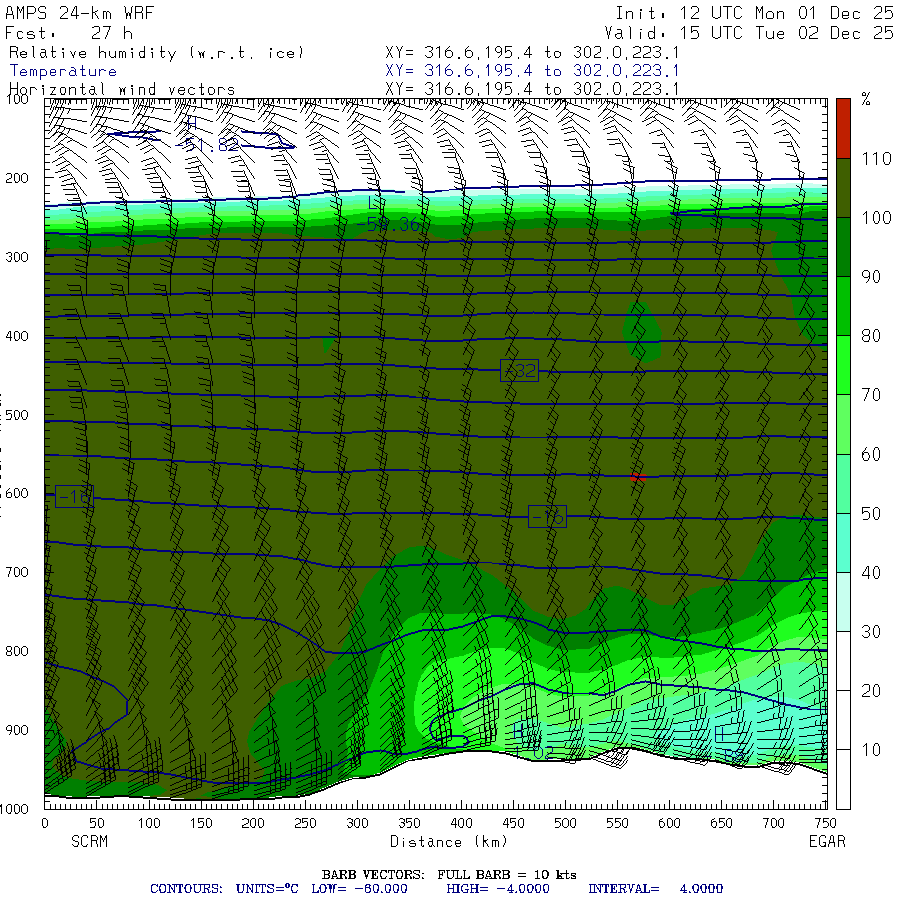Click the Fcst 27 h forecast hour text
The image size is (900, 900).
tap(69, 33)
